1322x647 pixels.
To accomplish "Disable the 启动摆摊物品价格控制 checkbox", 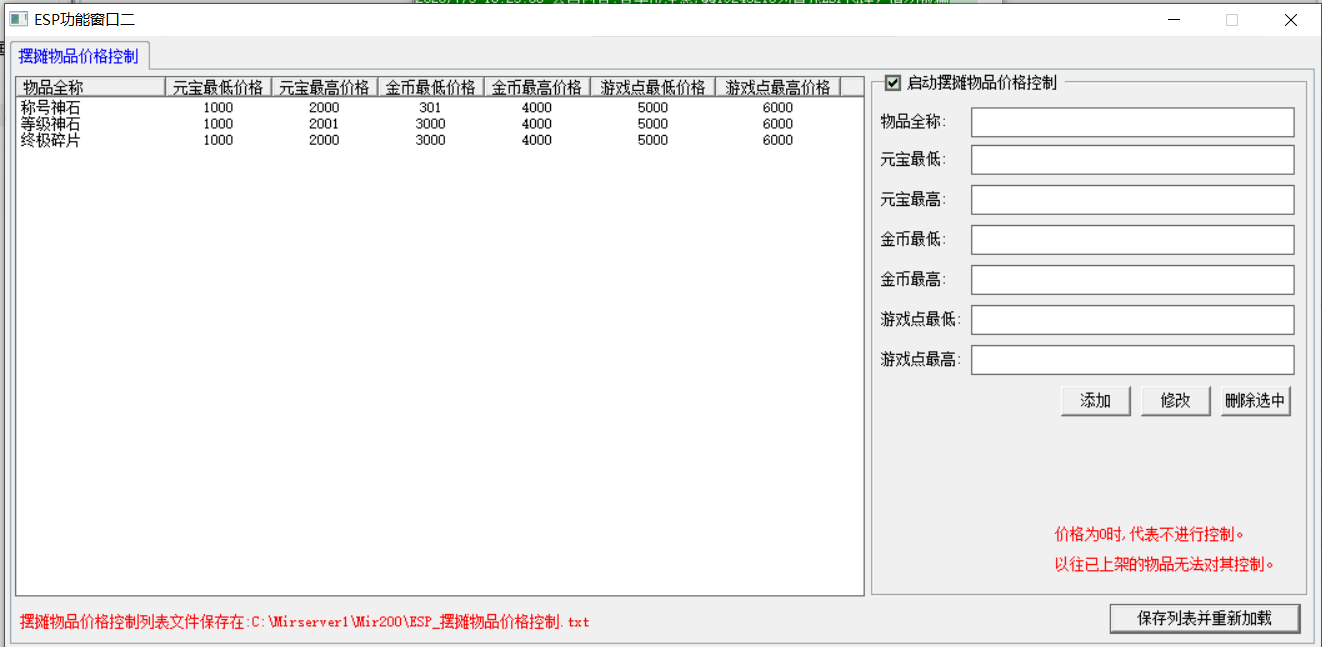I will pyautogui.click(x=892, y=83).
